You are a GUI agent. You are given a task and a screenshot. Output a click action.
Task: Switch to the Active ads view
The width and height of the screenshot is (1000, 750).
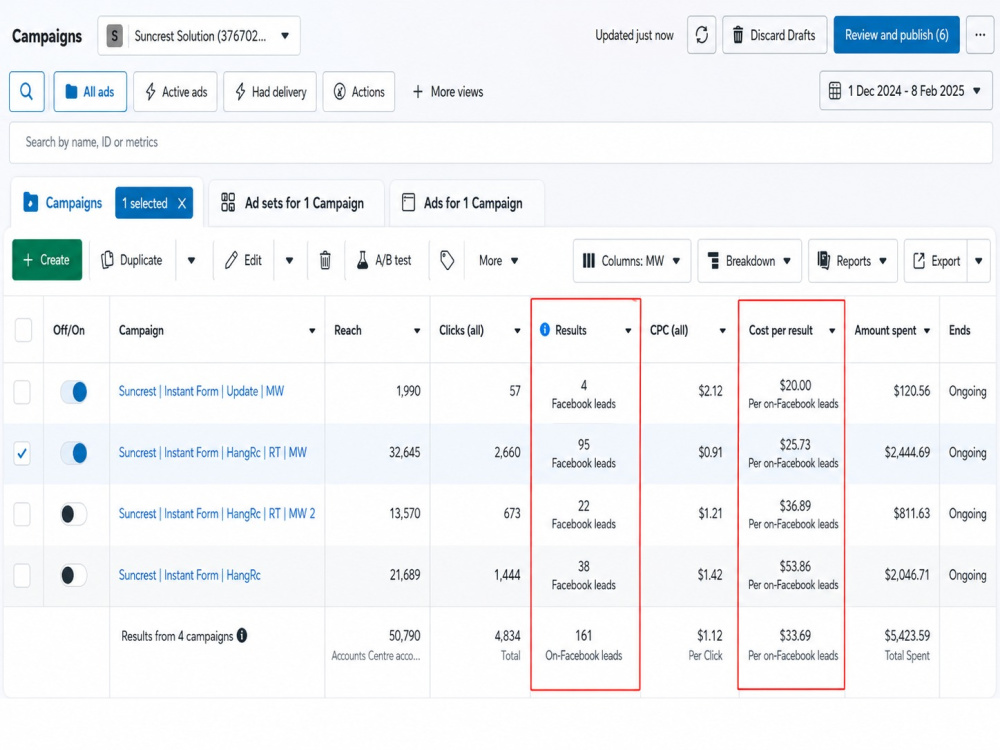click(x=175, y=92)
